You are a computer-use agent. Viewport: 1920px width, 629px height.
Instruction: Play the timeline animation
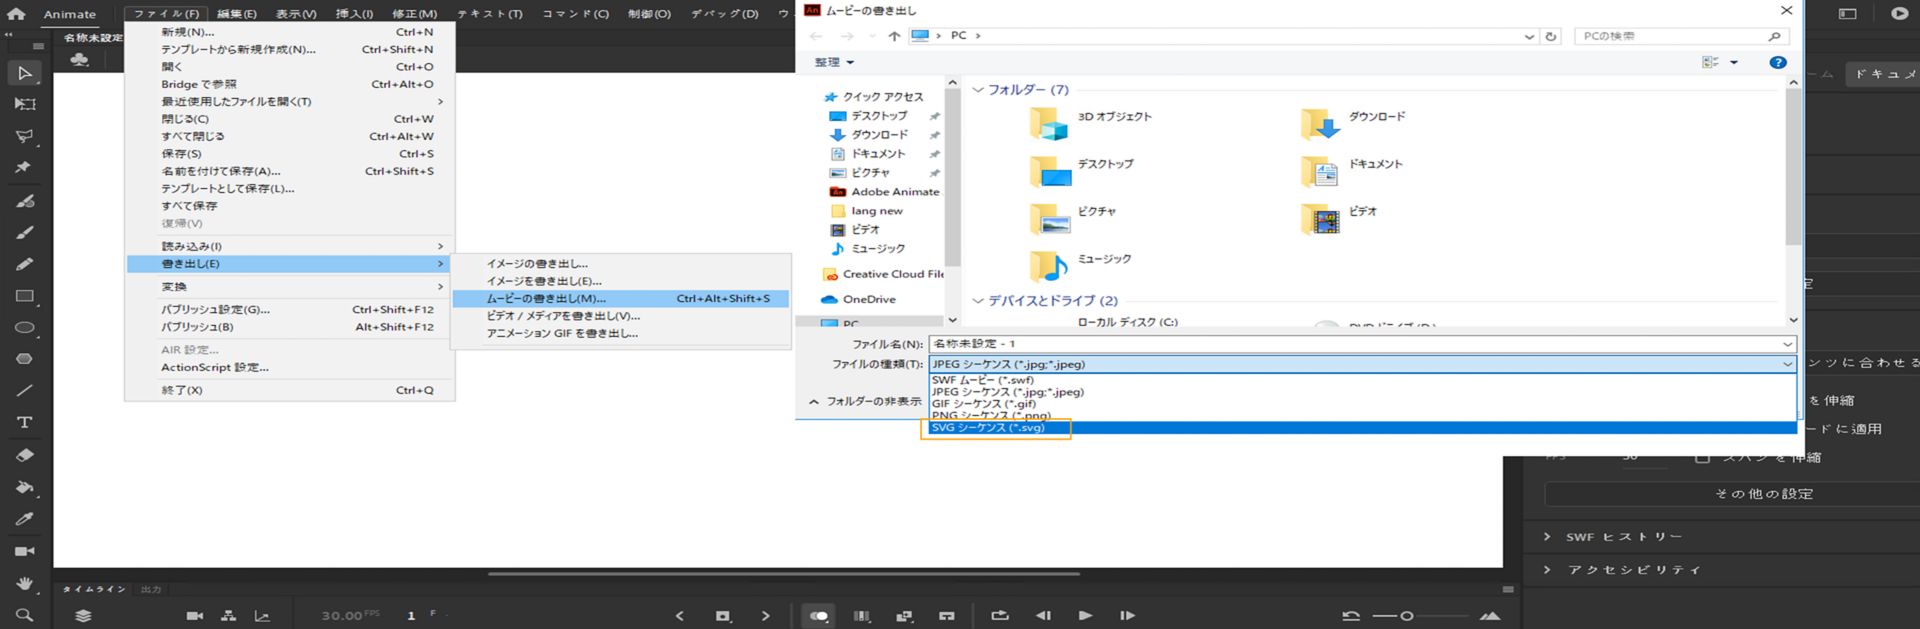click(1085, 616)
